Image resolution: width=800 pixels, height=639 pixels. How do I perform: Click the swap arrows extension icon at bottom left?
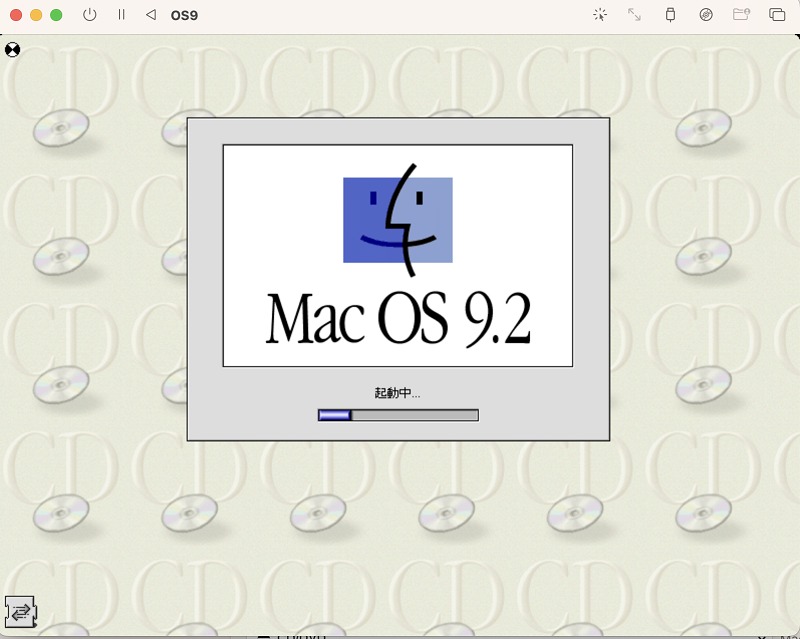(x=21, y=611)
